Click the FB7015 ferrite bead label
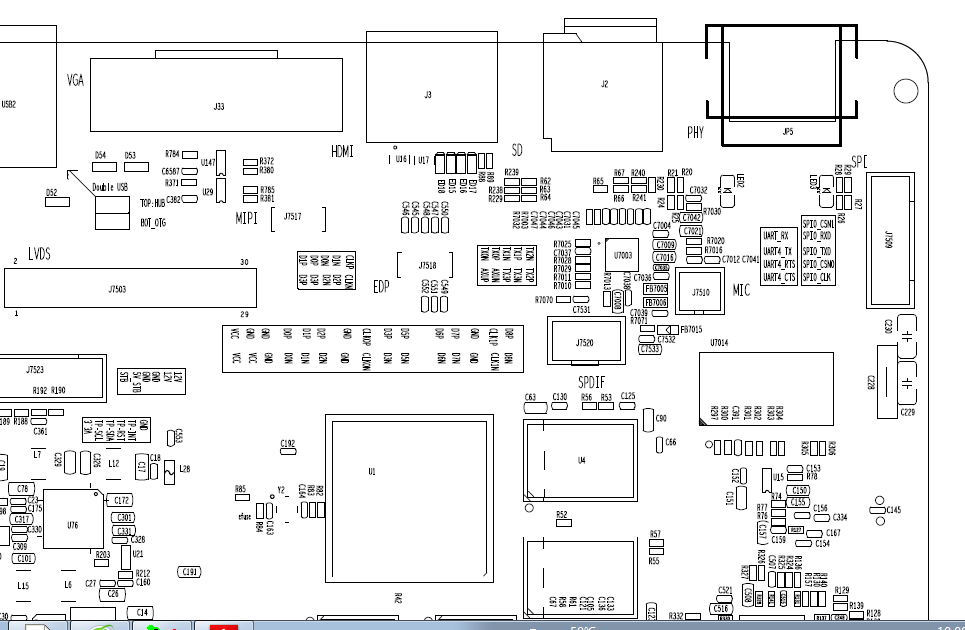This screenshot has width=965, height=630. pos(691,330)
